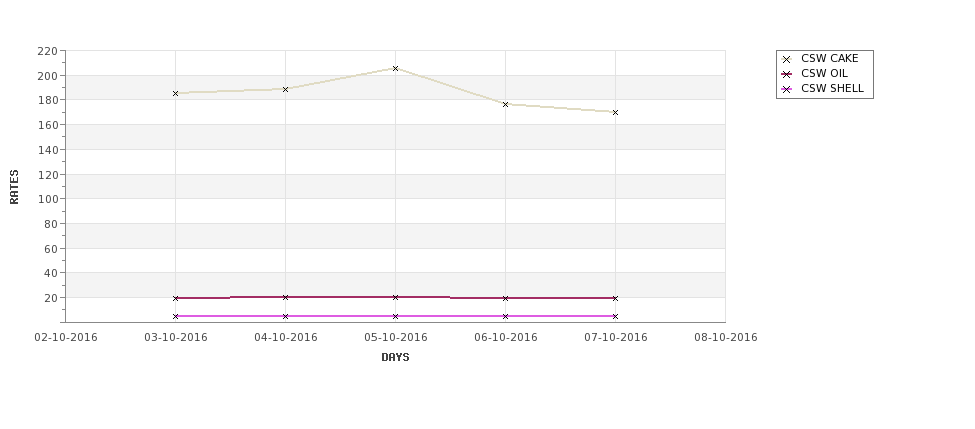
Task: Click CSW SHELL data point on 06-10-2016
Action: pyautogui.click(x=505, y=316)
